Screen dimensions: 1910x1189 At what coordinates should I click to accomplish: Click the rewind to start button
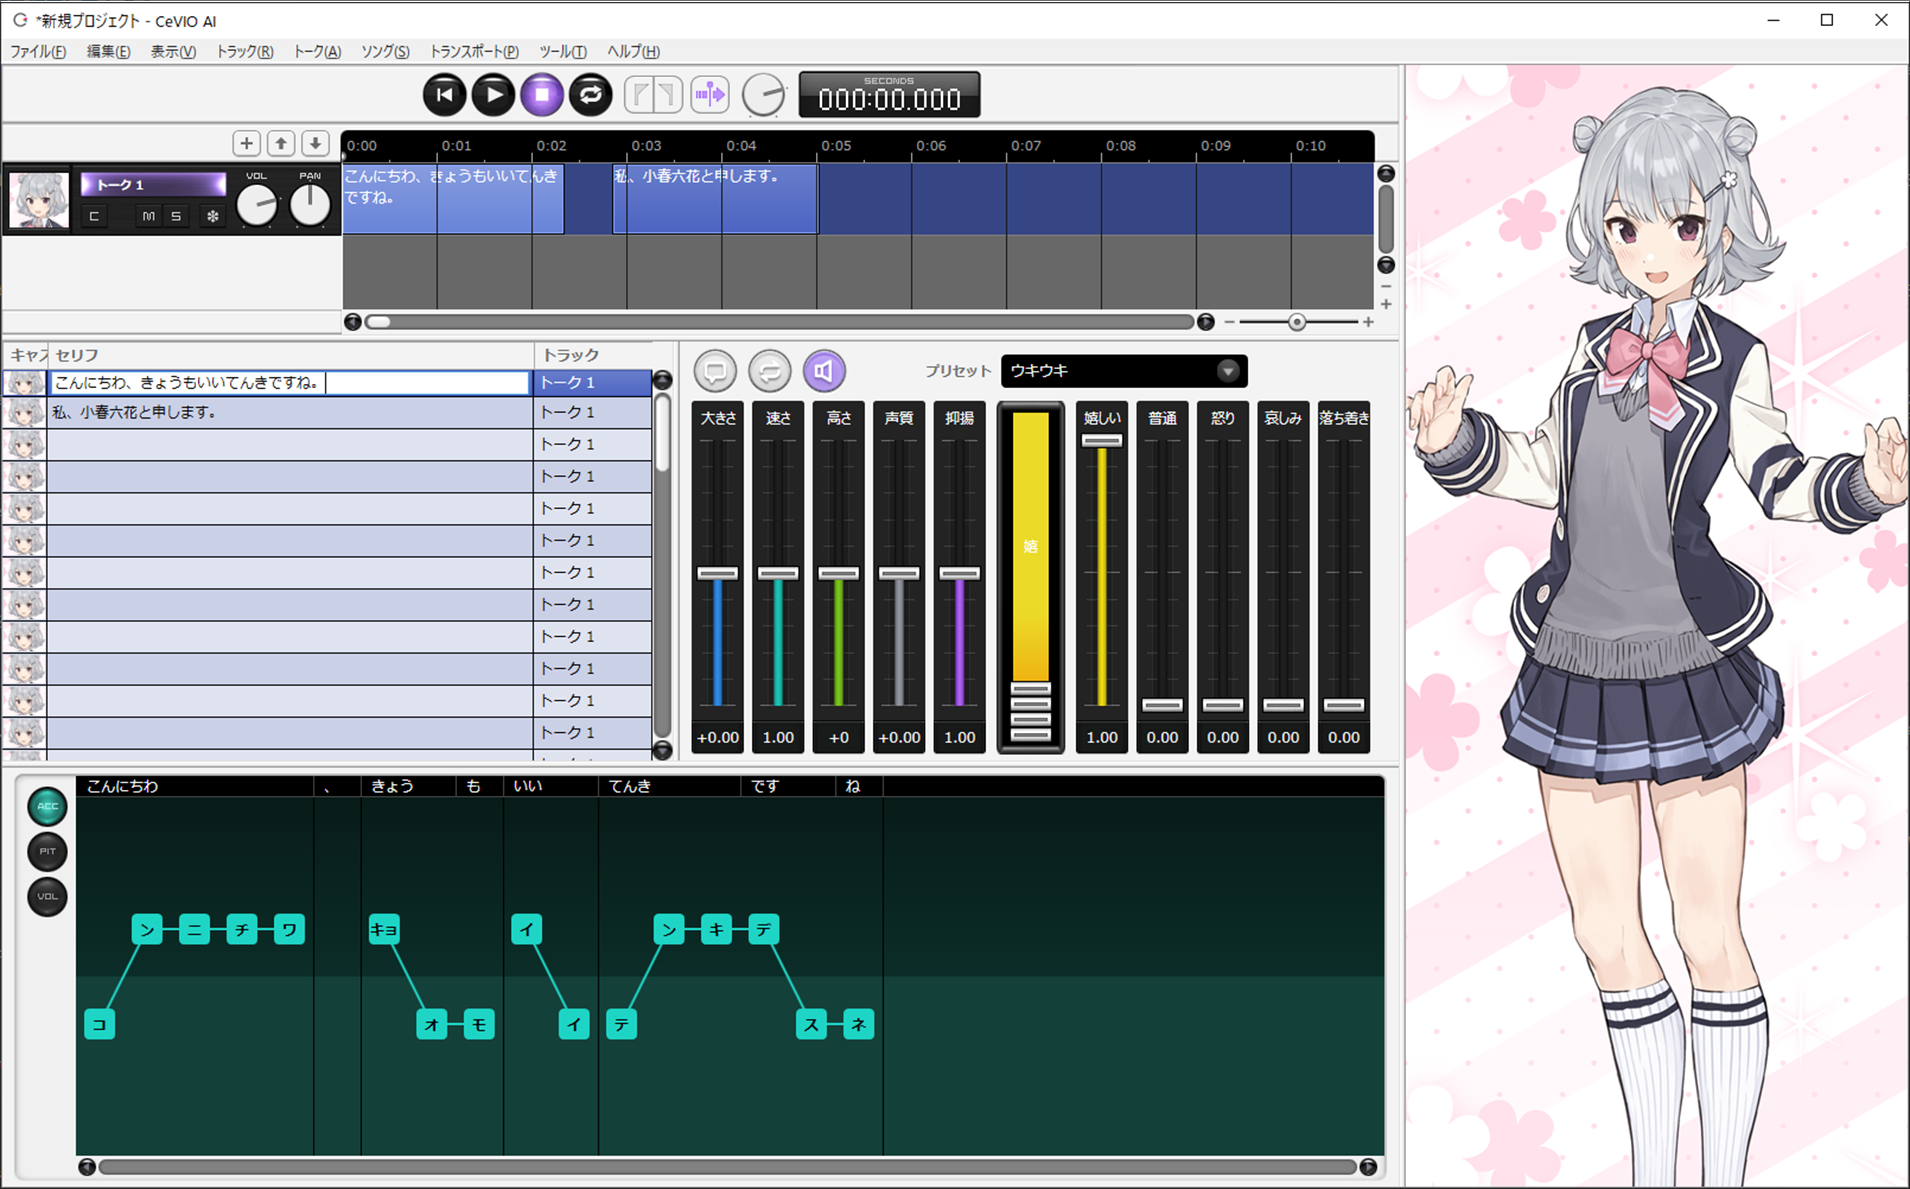[x=444, y=95]
